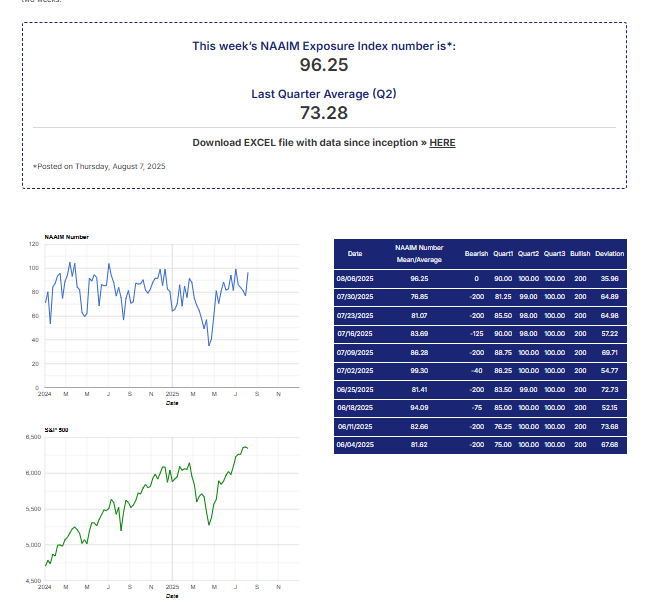This screenshot has width=655, height=616.
Task: Select the 96.25 index number headline
Action: [x=324, y=65]
